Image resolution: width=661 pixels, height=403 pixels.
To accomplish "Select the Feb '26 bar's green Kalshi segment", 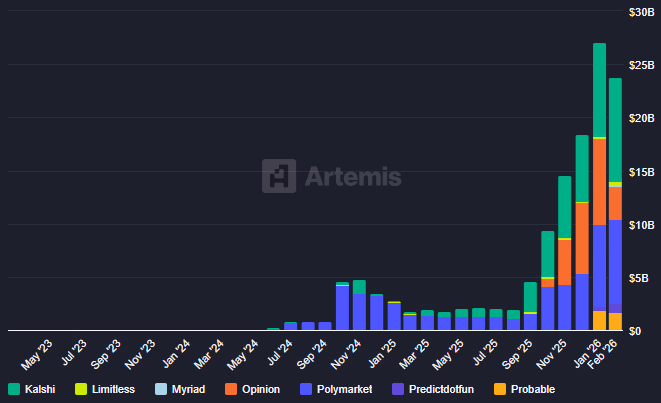I will coord(615,130).
